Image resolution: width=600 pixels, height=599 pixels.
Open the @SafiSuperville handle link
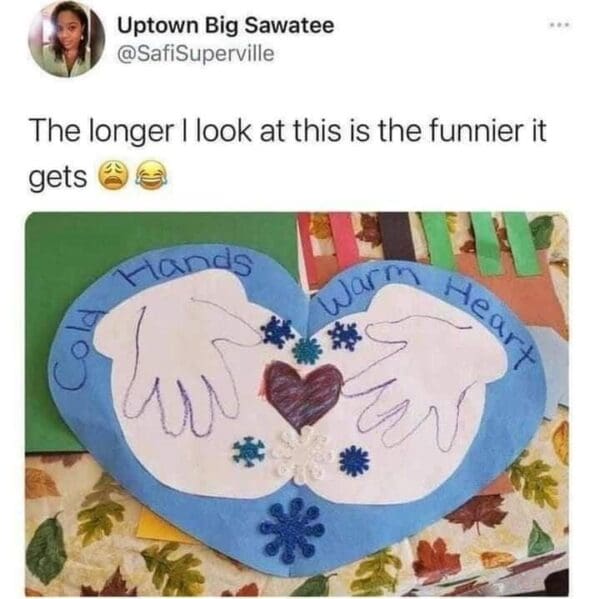[196, 54]
